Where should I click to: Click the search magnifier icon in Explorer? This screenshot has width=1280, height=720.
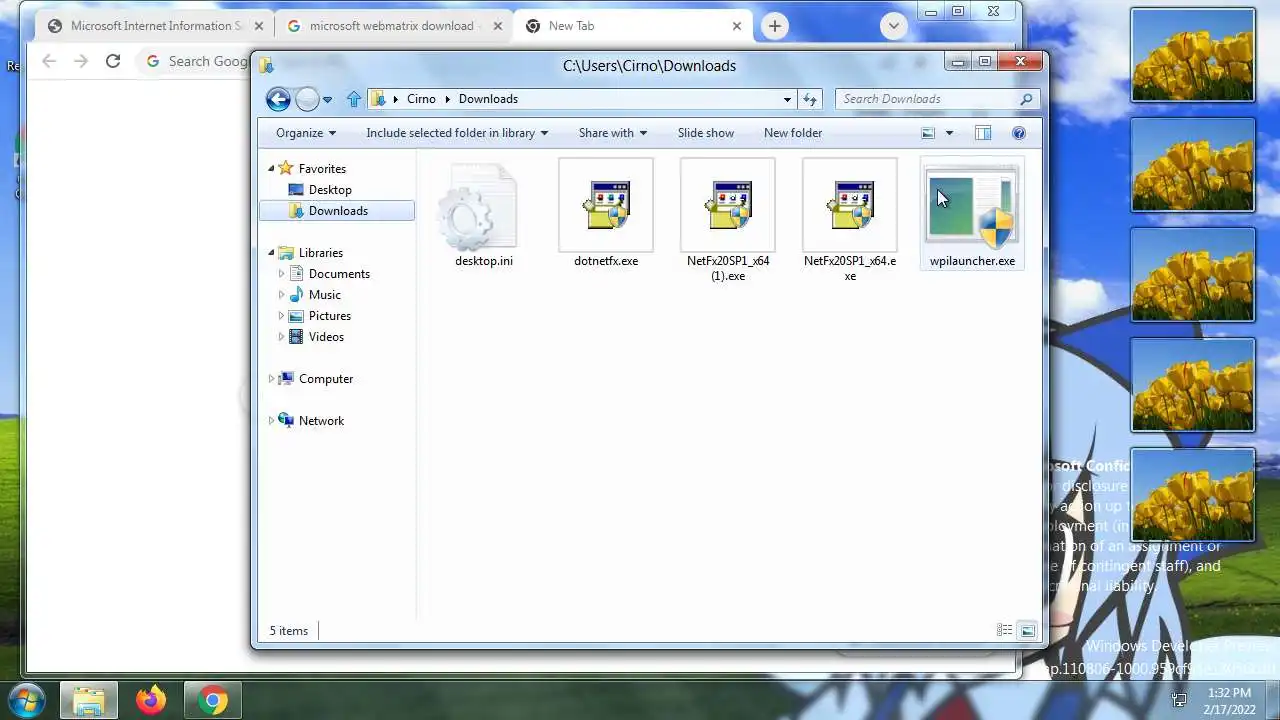pyautogui.click(x=1026, y=99)
